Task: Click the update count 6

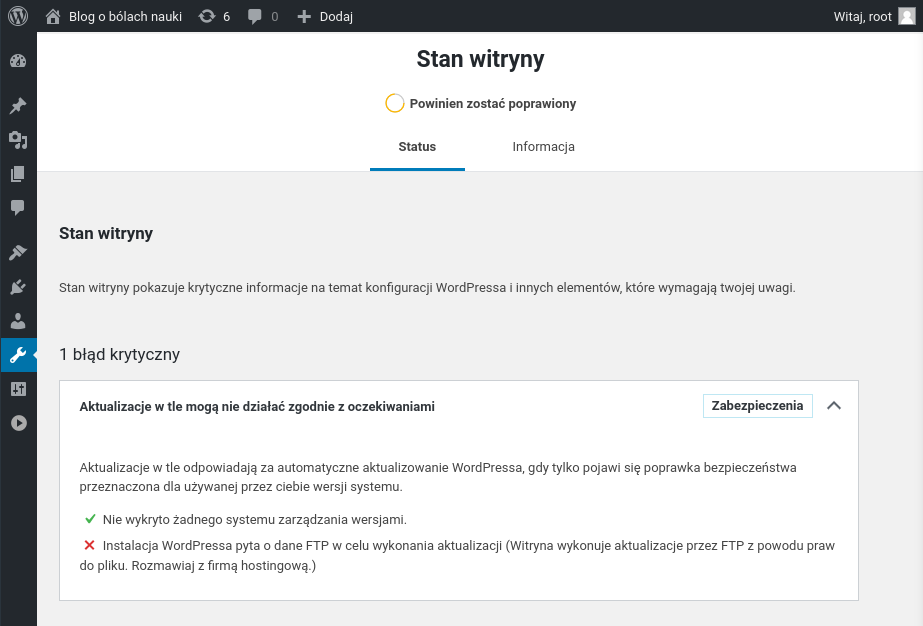Action: tap(226, 16)
